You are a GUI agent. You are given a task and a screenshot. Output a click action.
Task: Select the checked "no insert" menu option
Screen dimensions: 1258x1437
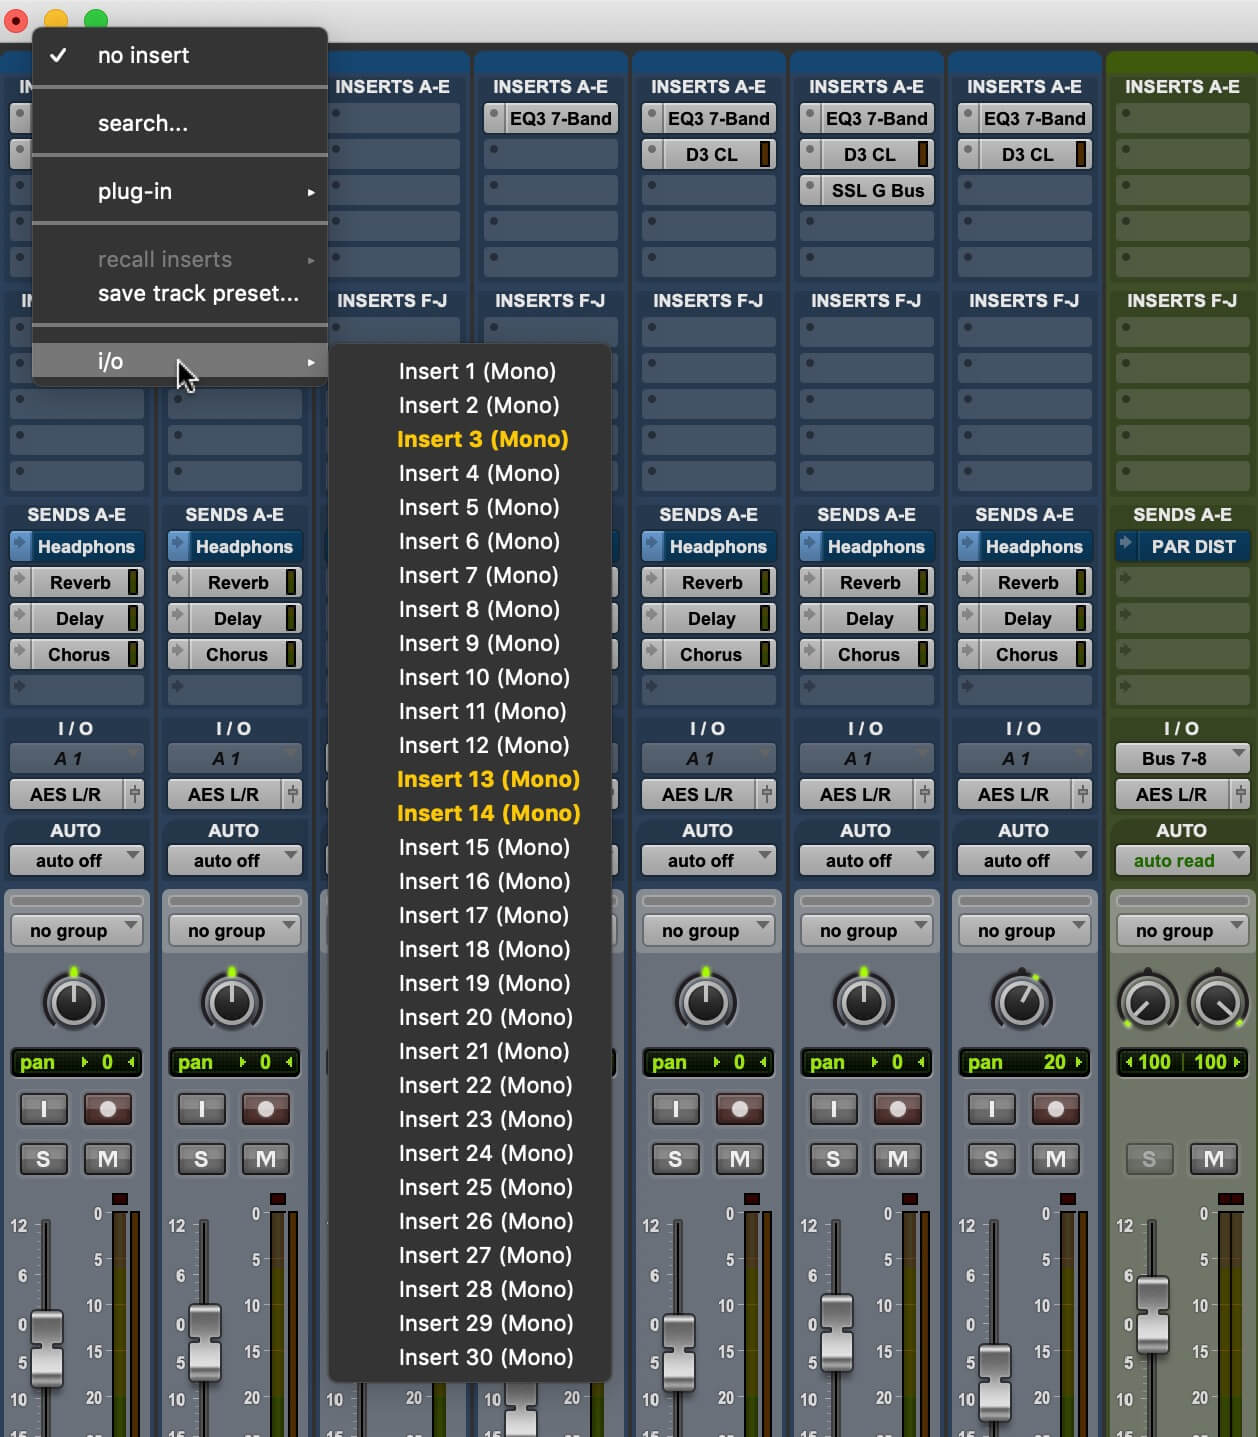180,55
